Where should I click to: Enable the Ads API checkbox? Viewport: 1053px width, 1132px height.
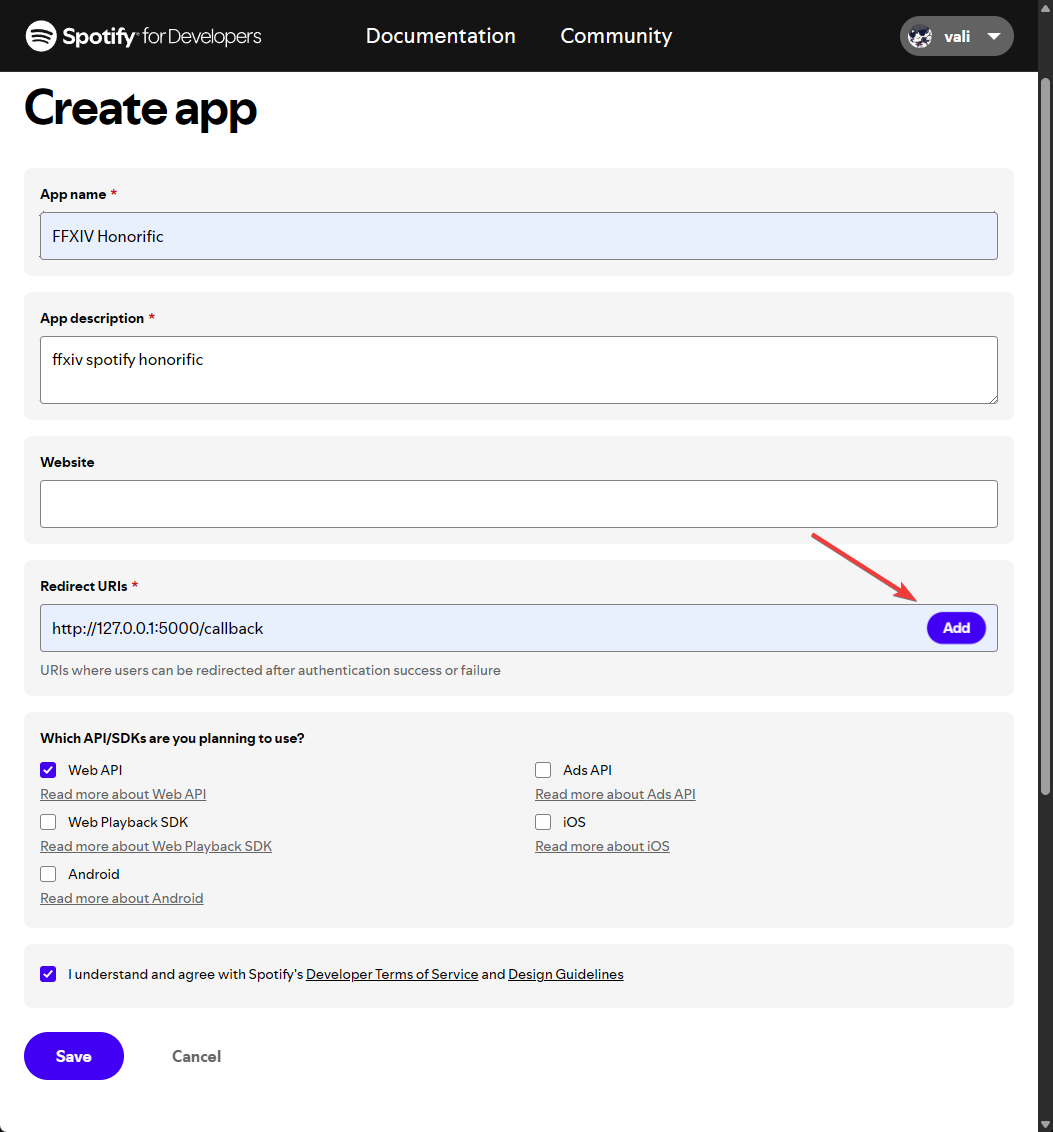(x=543, y=770)
